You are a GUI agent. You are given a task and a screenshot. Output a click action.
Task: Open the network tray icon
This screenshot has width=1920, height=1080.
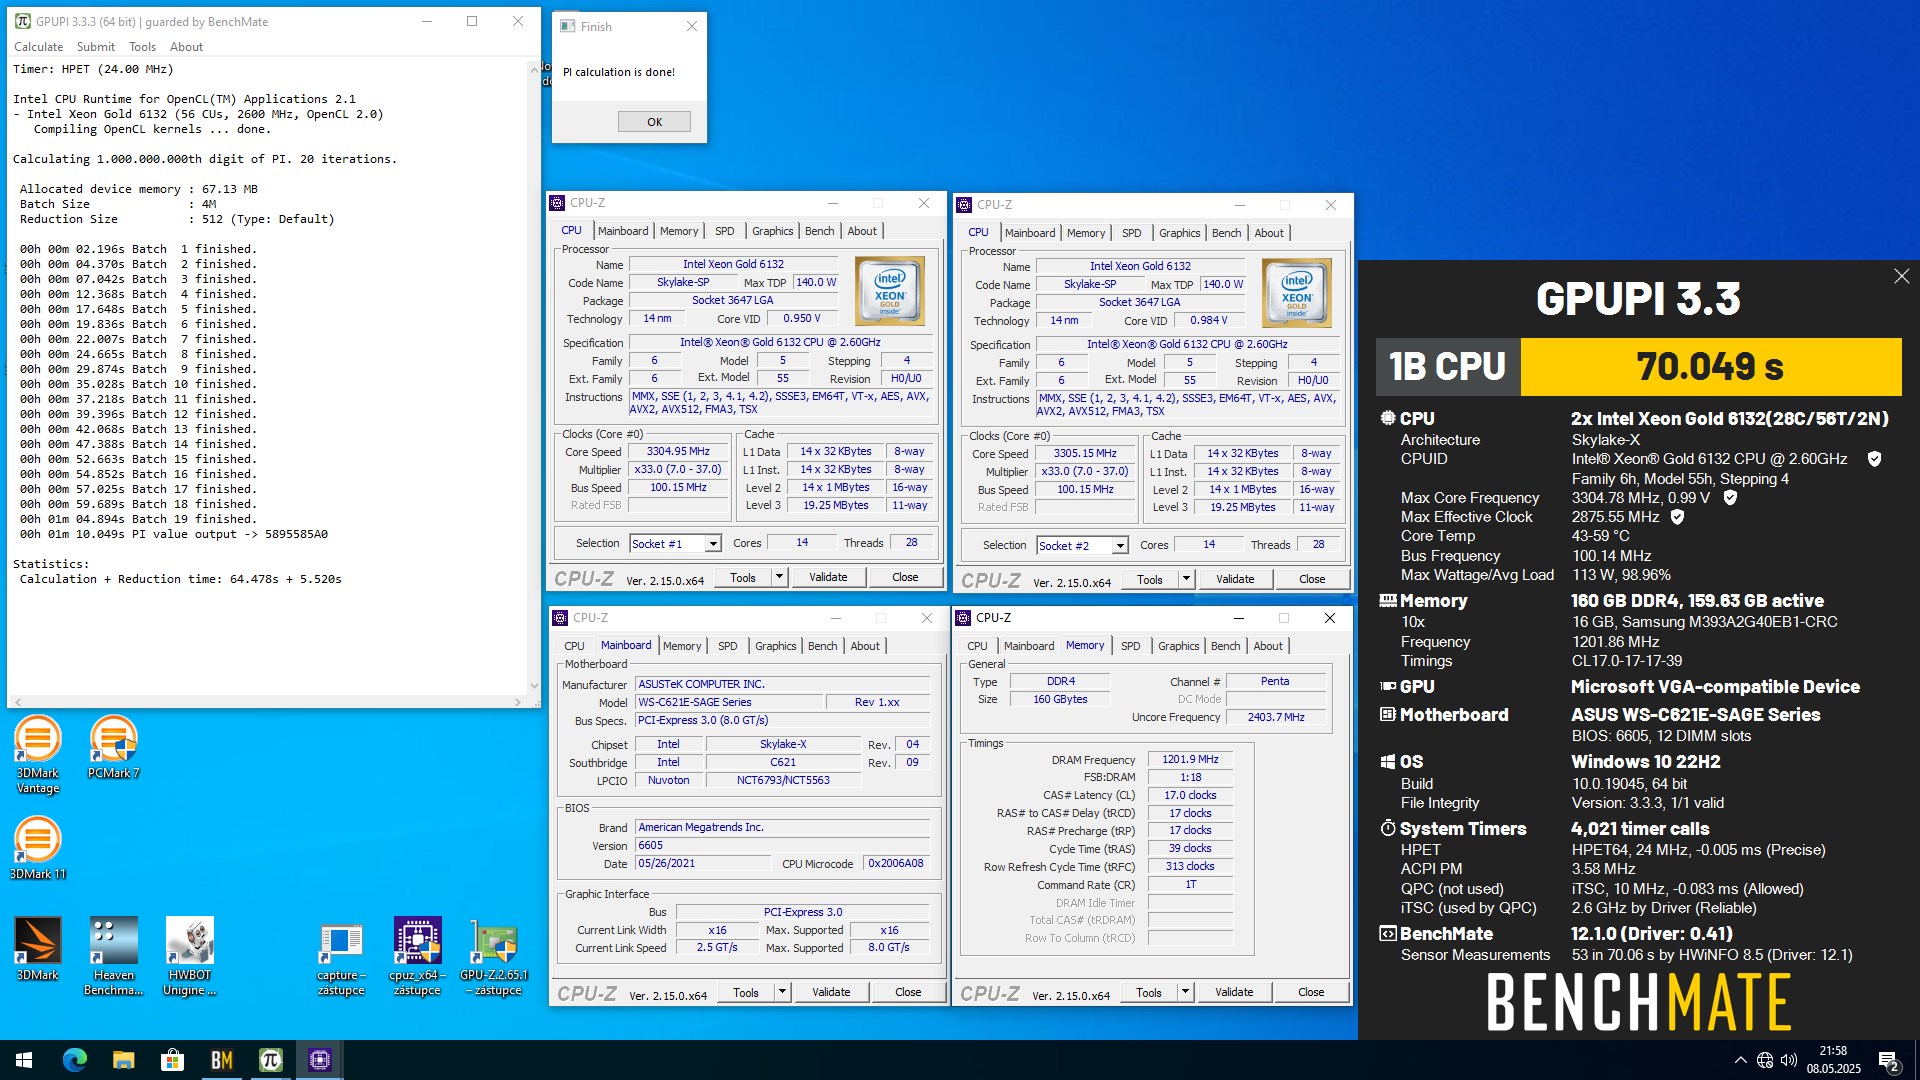click(1765, 1060)
